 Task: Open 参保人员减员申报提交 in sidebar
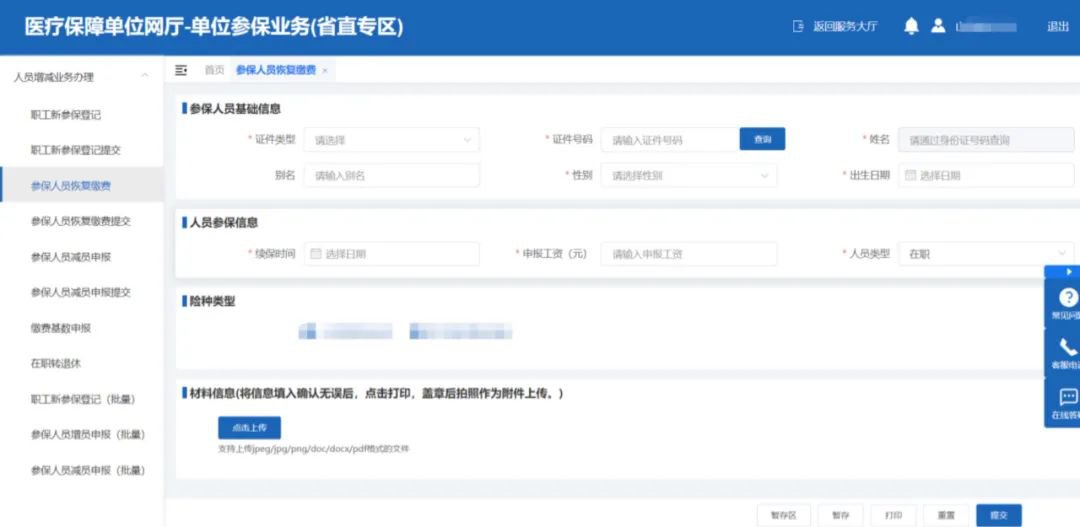click(81, 292)
